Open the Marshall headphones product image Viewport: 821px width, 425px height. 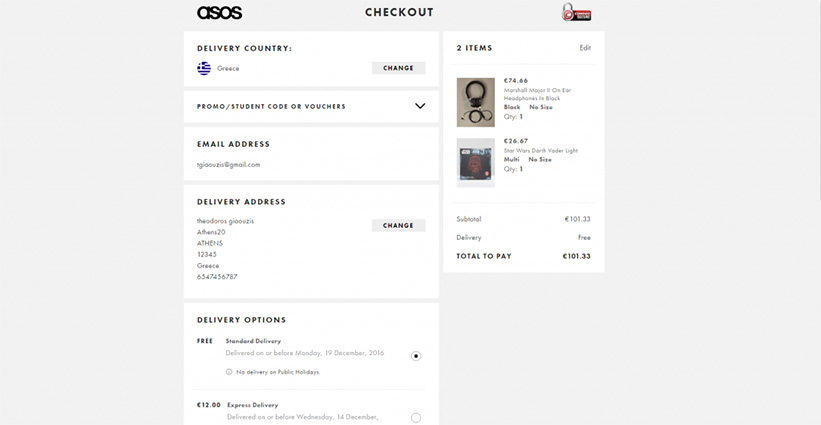[x=475, y=101]
